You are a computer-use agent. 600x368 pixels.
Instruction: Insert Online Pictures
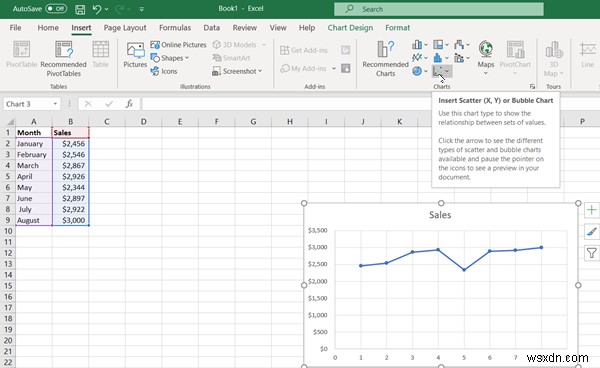tap(178, 45)
